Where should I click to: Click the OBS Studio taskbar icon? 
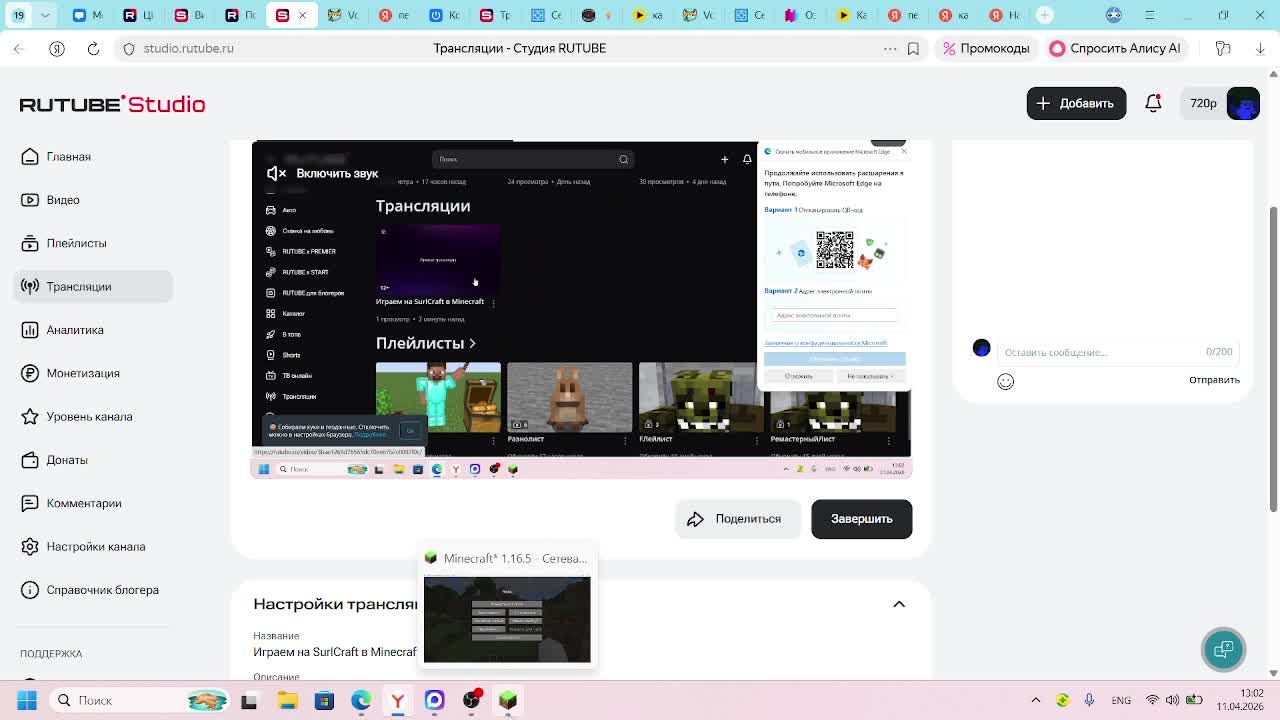(x=471, y=700)
